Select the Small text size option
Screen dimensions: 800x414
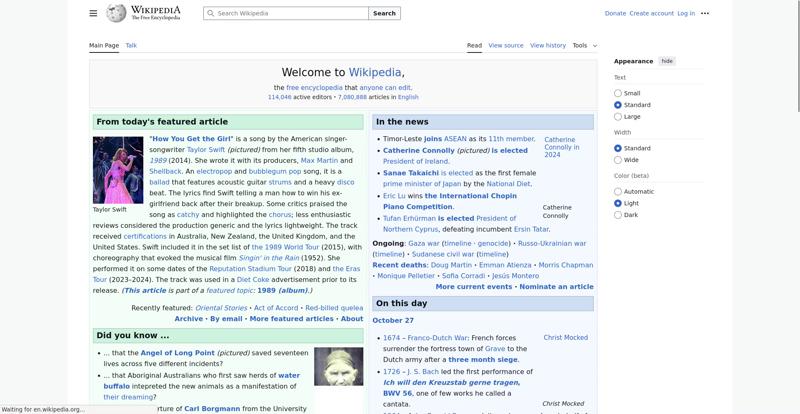click(x=618, y=93)
